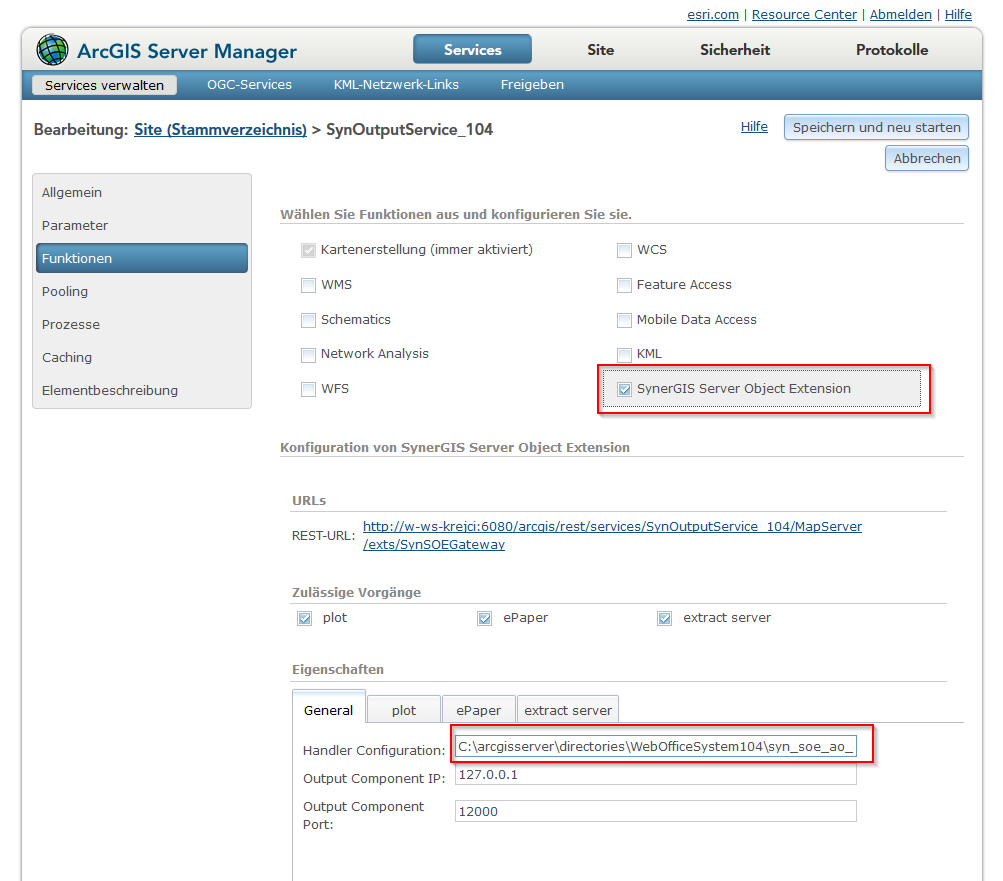The width and height of the screenshot is (1003, 881).
Task: Select Pooling in the left sidebar
Action: [64, 291]
